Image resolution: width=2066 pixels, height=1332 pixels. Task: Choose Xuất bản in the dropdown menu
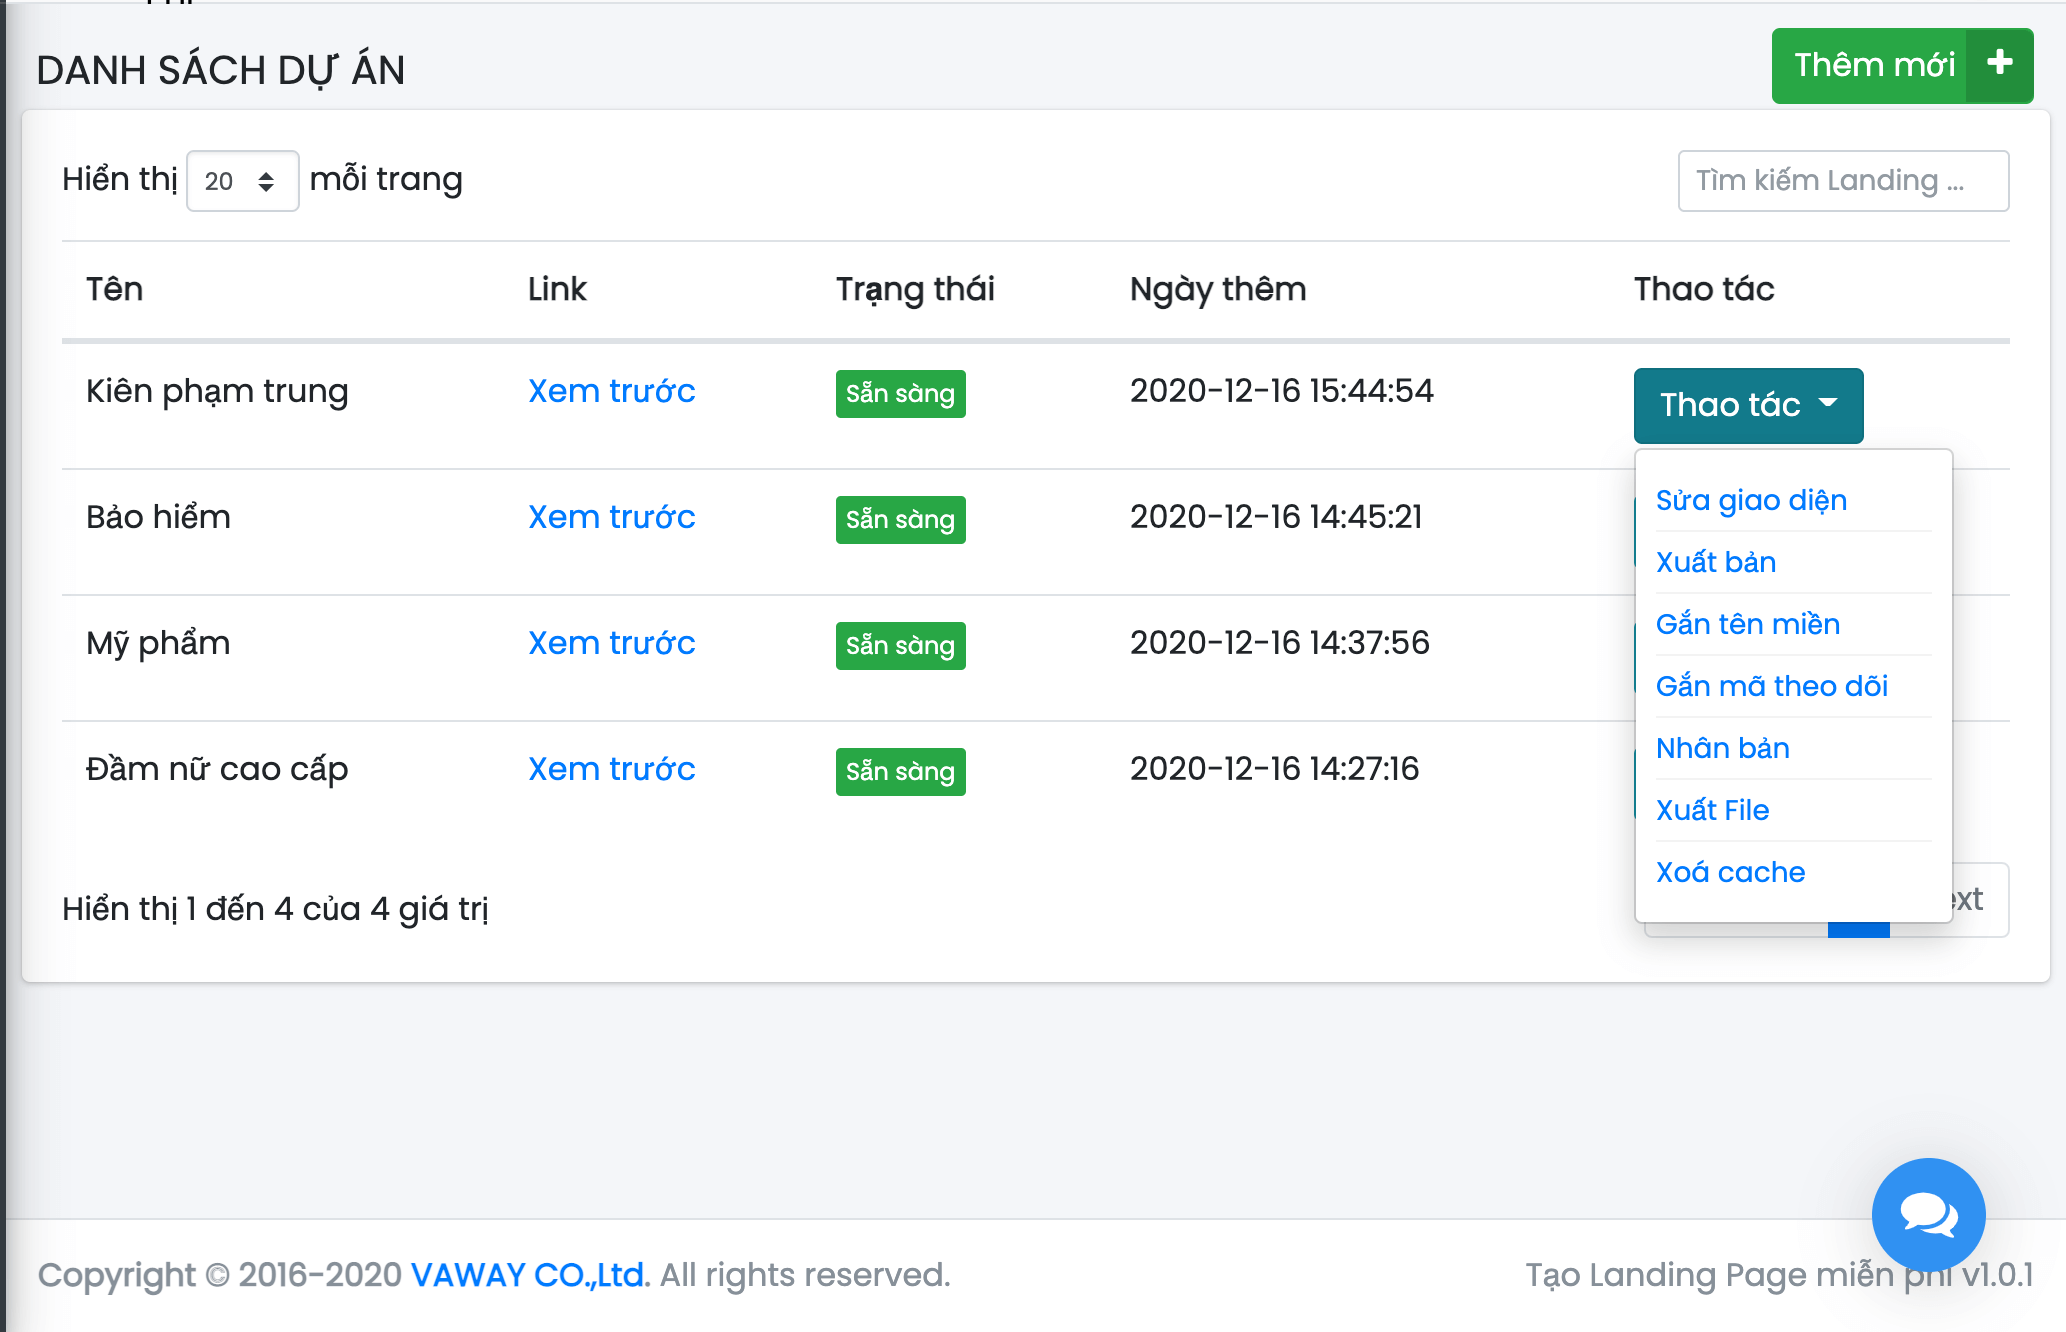[1715, 562]
